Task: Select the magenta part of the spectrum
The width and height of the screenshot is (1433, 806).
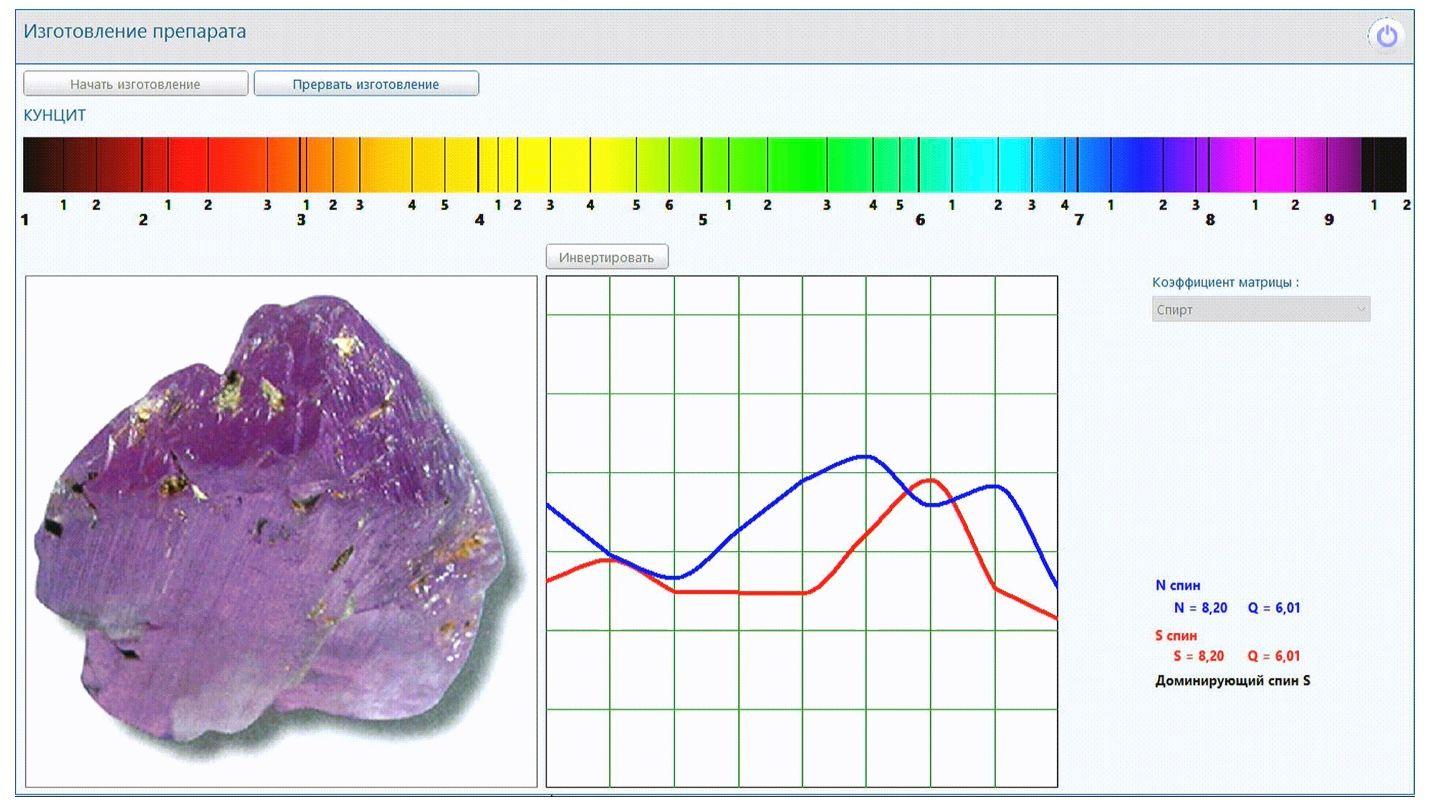Action: click(1260, 164)
